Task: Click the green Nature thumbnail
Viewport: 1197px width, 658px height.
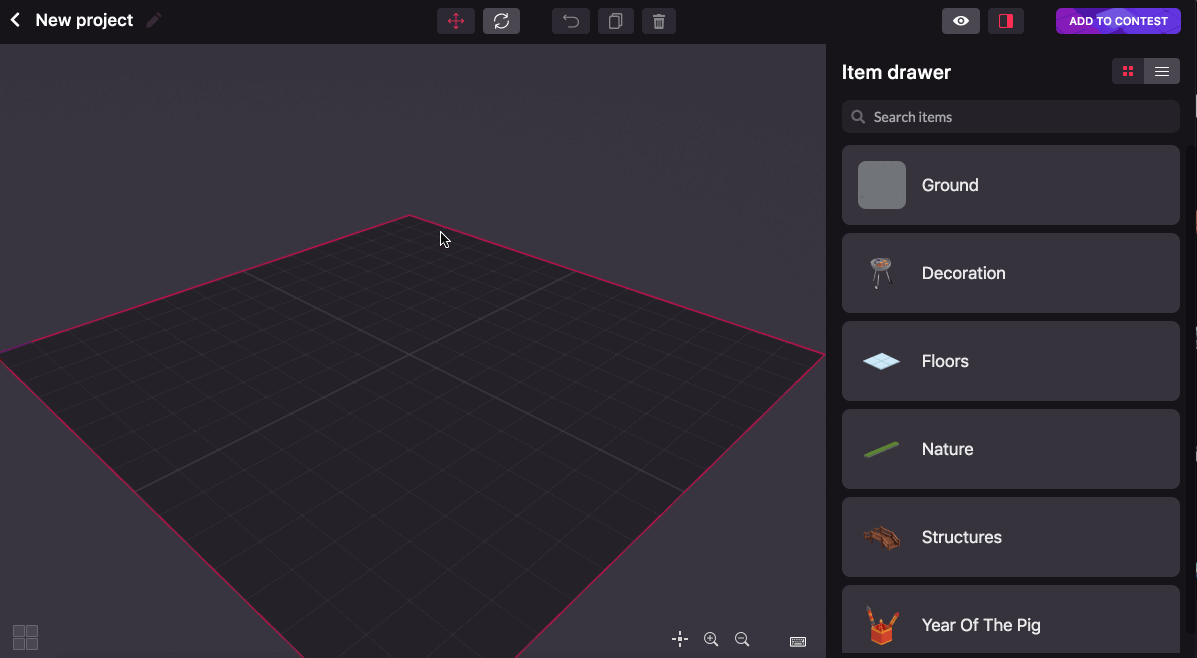Action: coord(882,450)
